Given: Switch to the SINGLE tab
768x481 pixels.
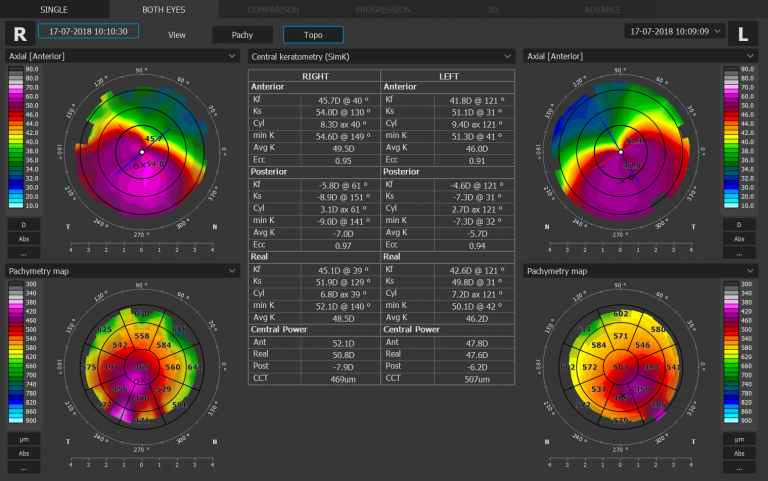Looking at the screenshot, I should (54, 9).
